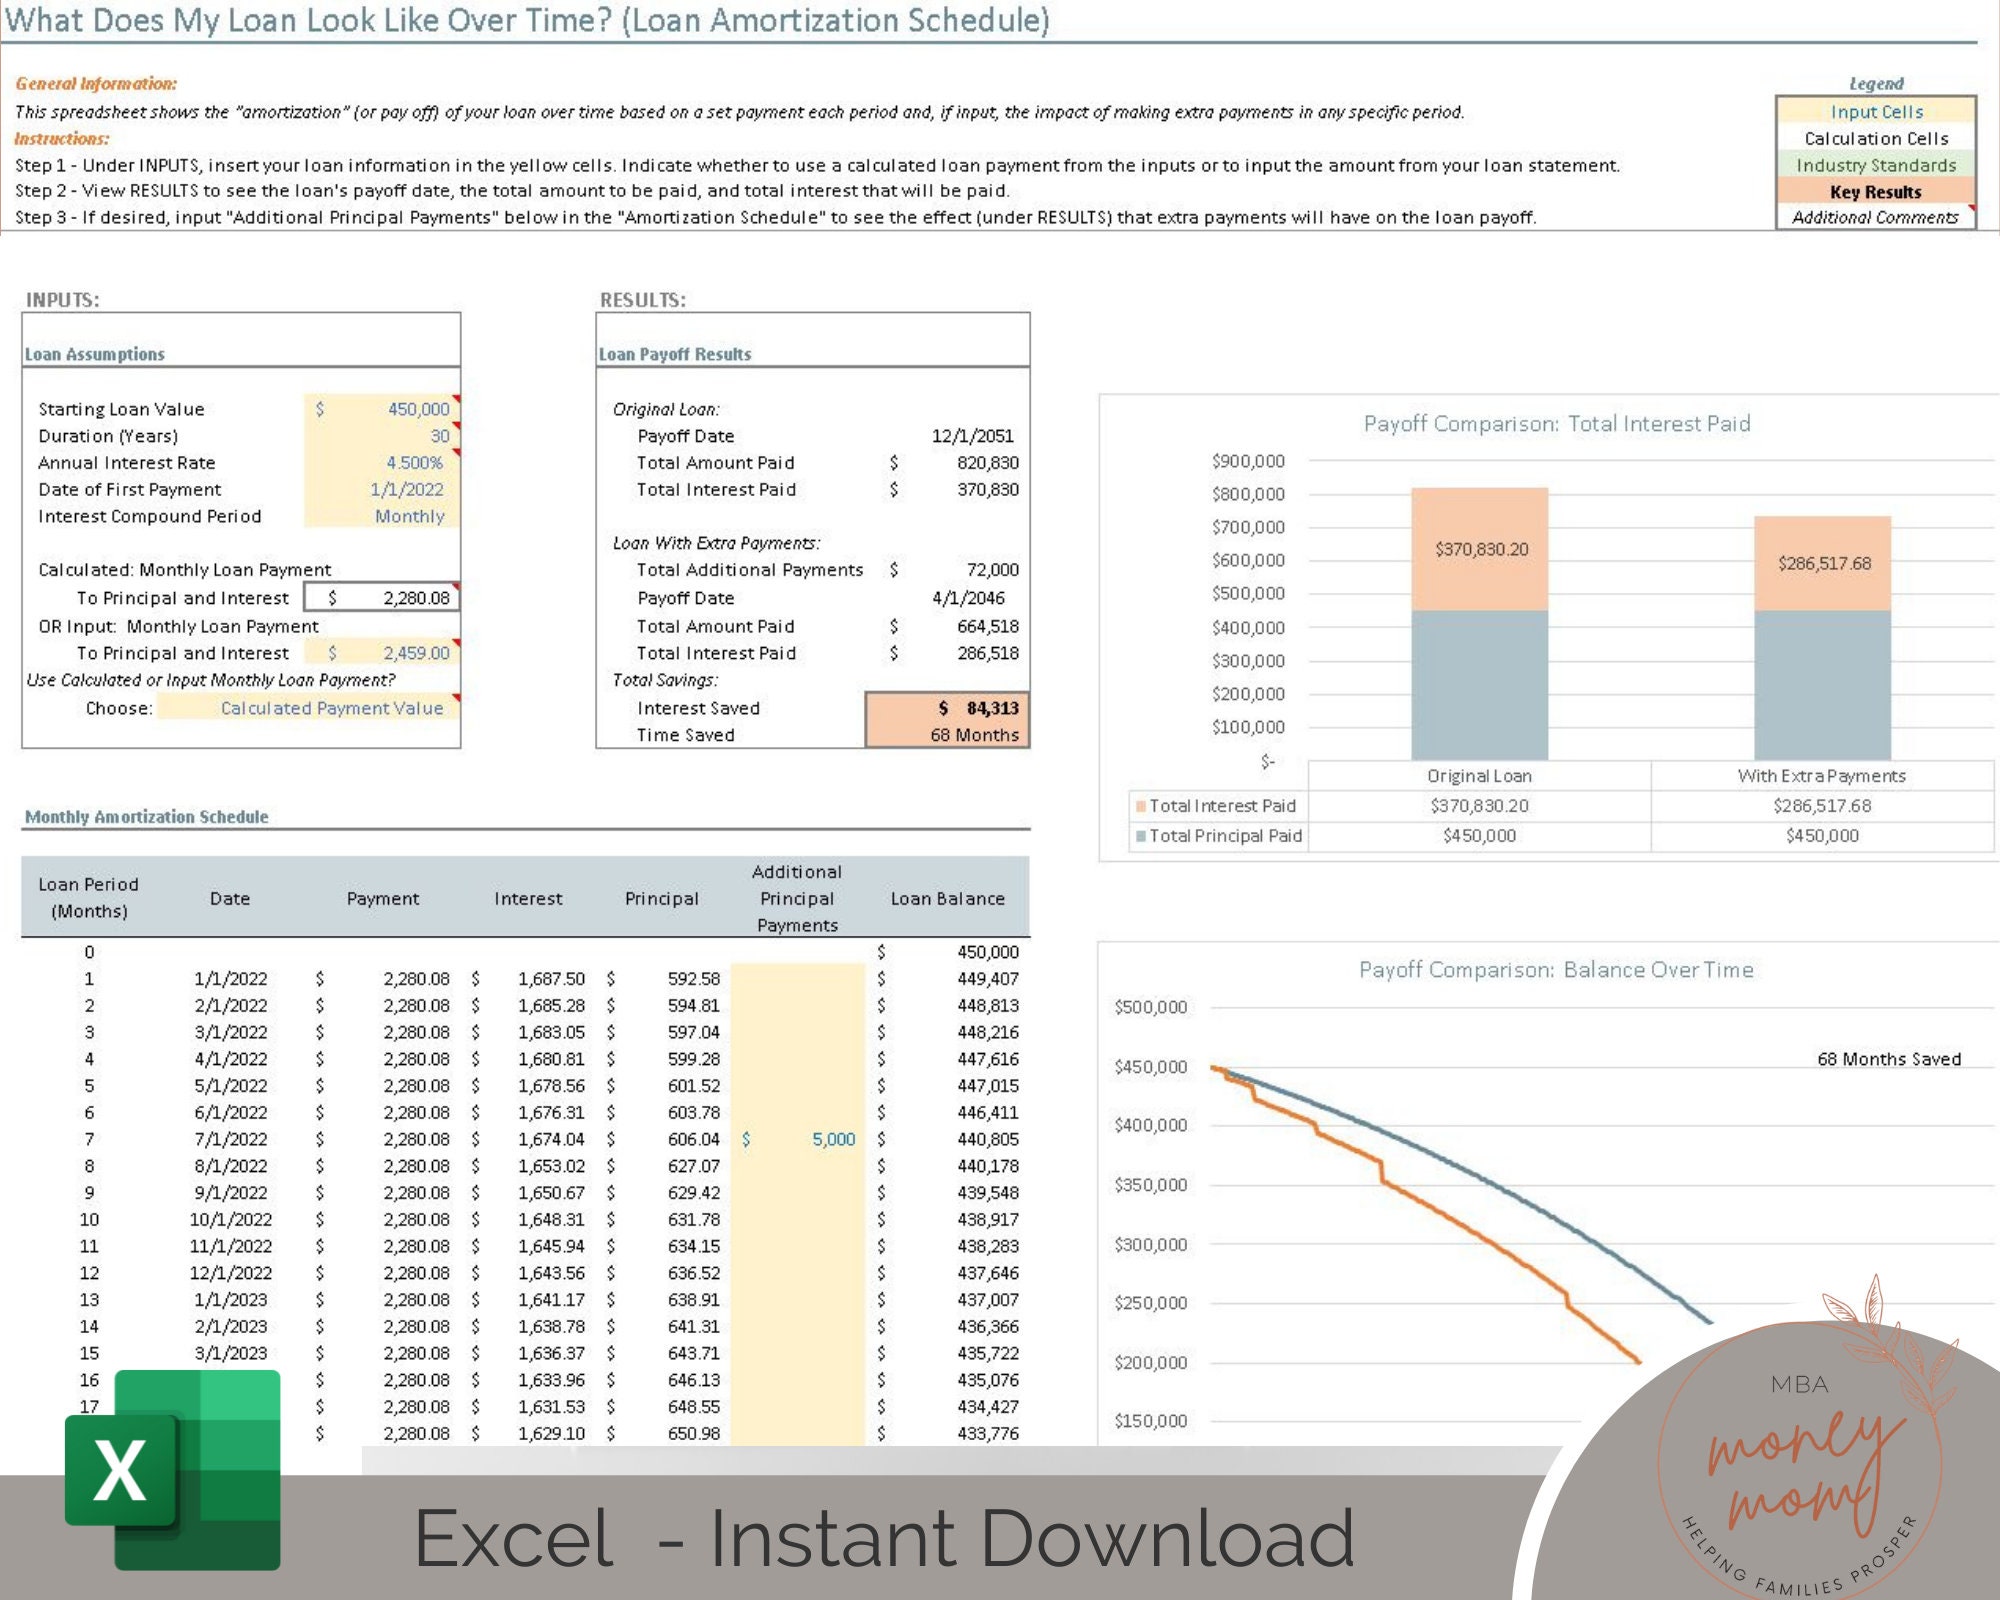Select the Key Results legend entry
Image resolution: width=2000 pixels, height=1600 pixels.
pos(1877,192)
